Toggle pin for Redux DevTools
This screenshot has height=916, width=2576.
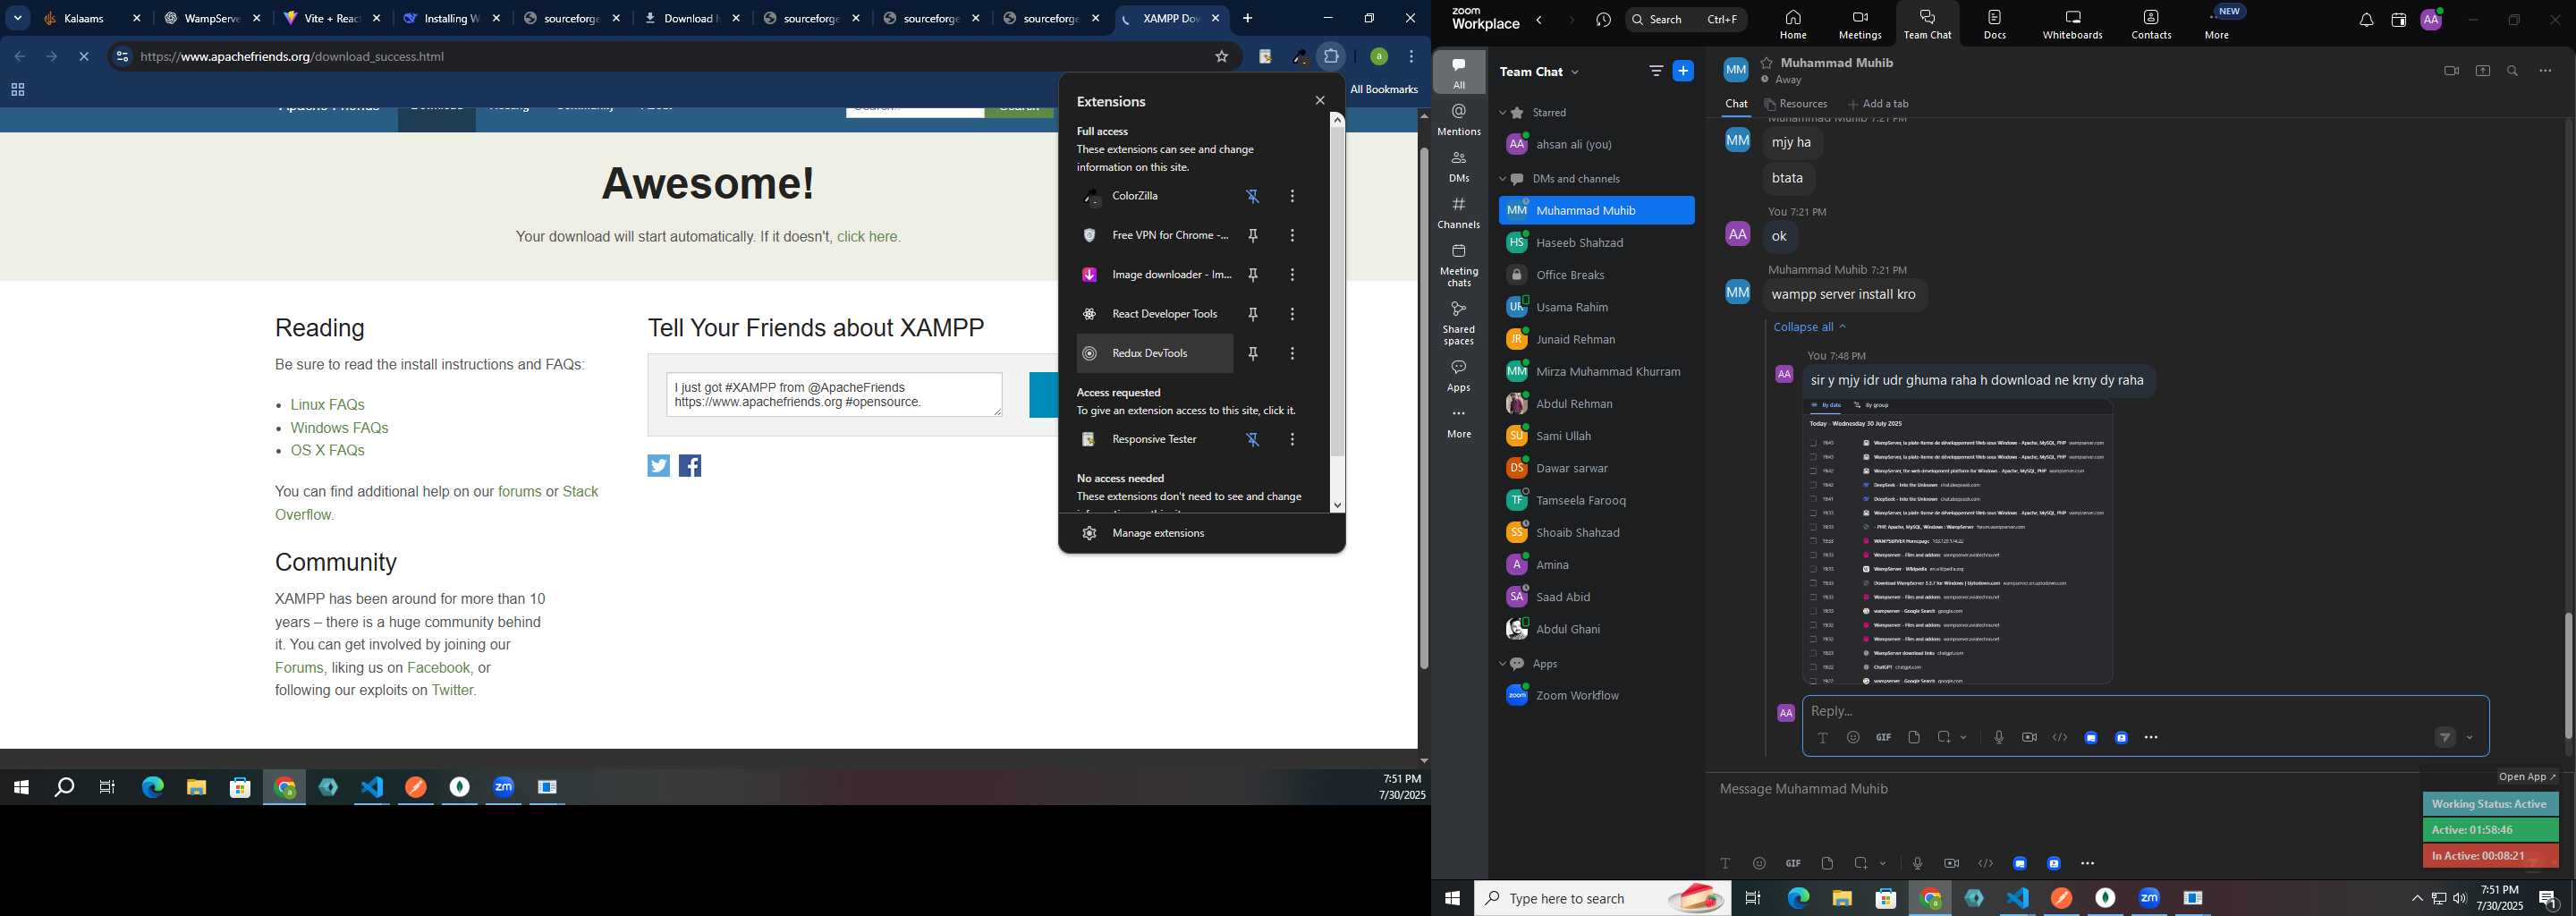(x=1253, y=353)
